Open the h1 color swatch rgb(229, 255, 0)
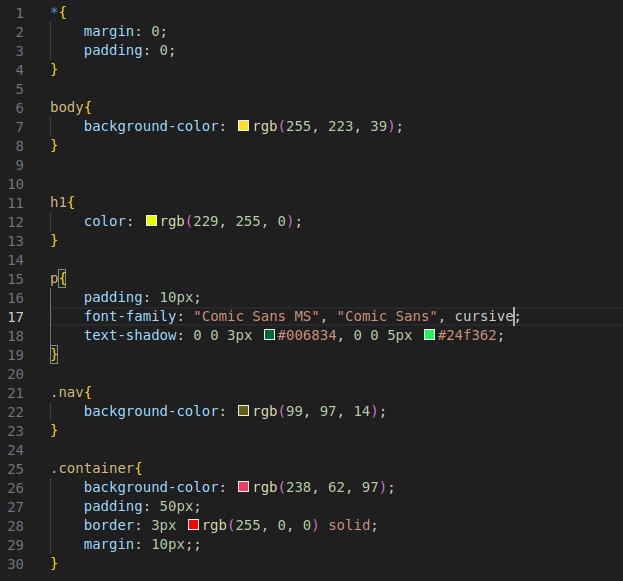The height and width of the screenshot is (581, 623). (x=151, y=221)
